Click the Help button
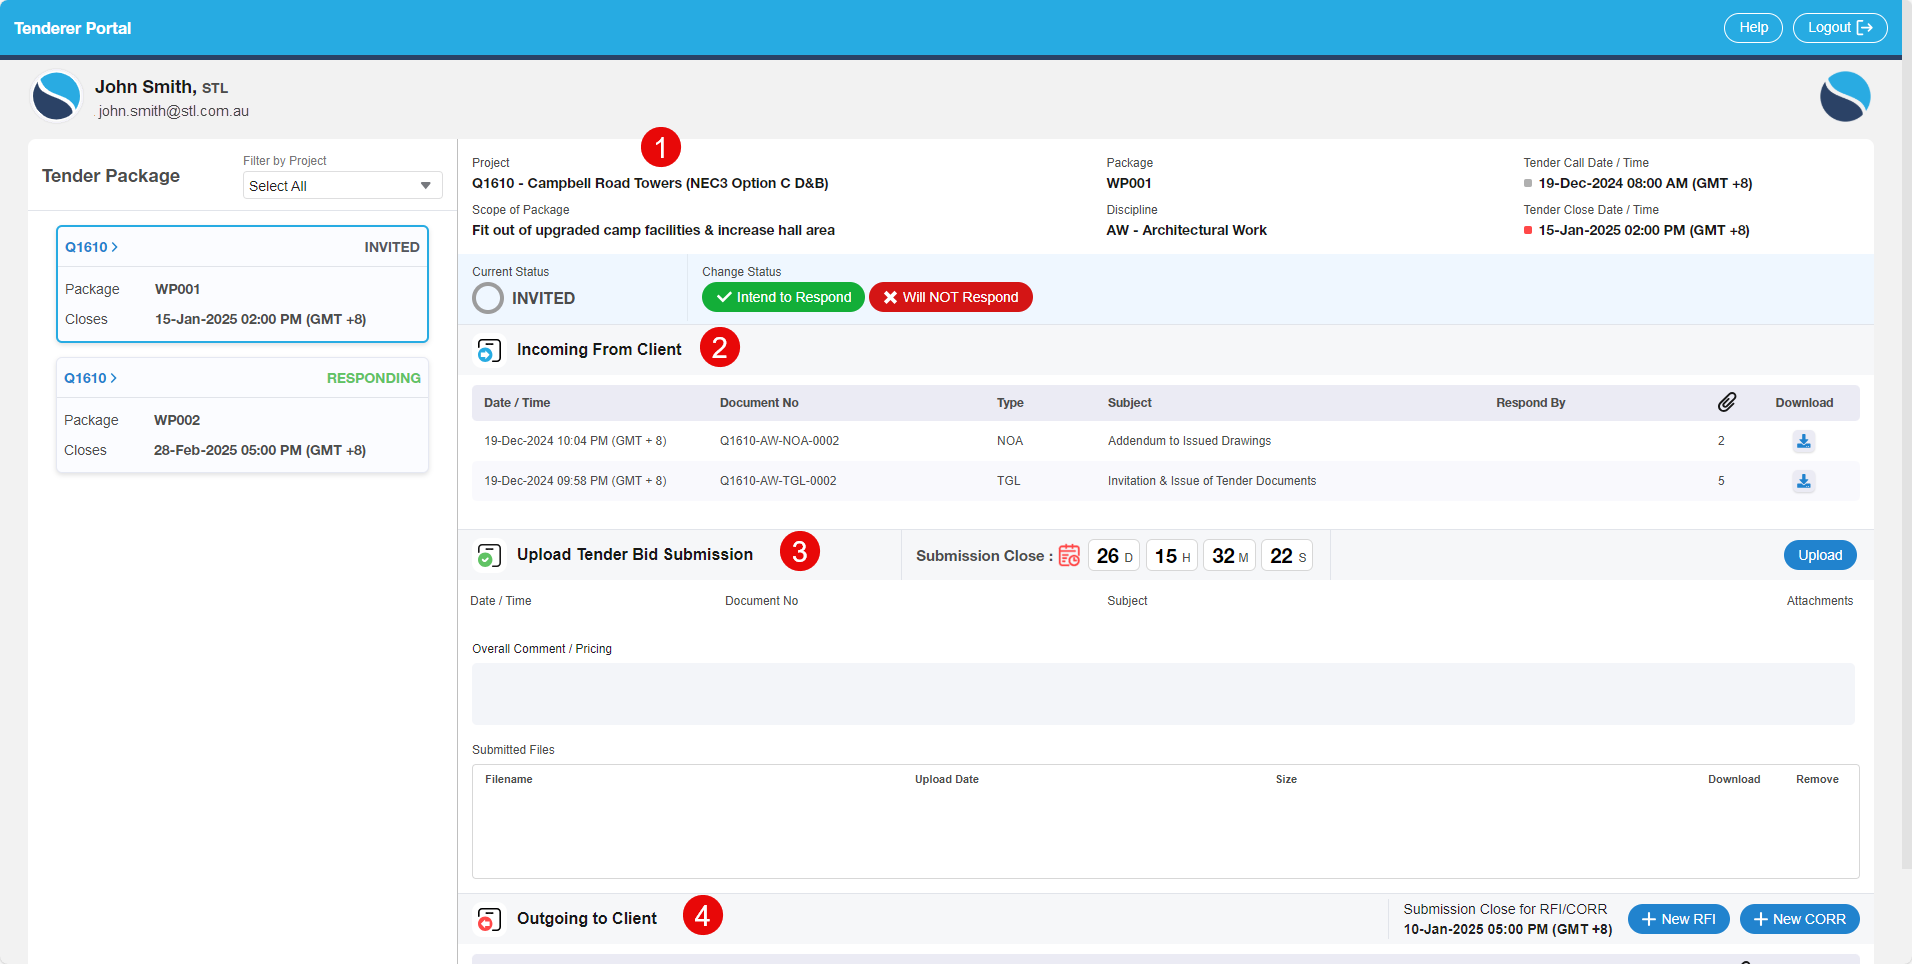Screen dimensions: 1914x964 1753,28
